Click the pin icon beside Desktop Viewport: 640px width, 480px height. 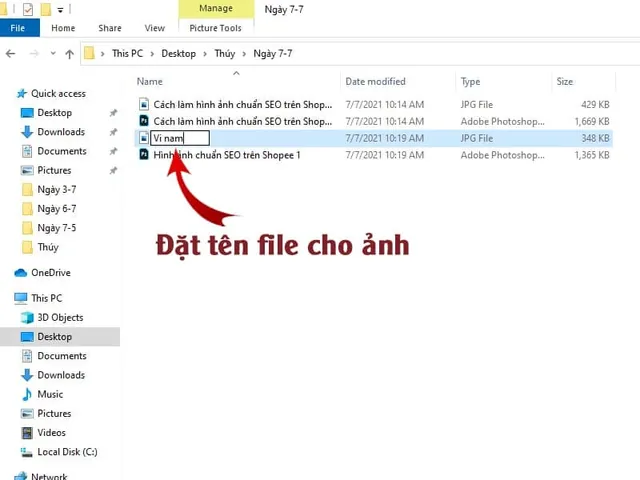113,113
